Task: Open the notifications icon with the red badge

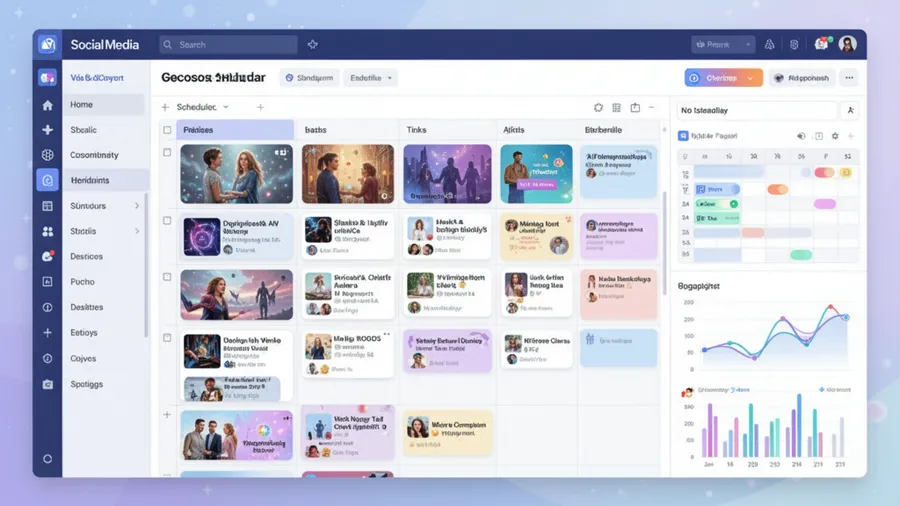Action: (x=821, y=44)
